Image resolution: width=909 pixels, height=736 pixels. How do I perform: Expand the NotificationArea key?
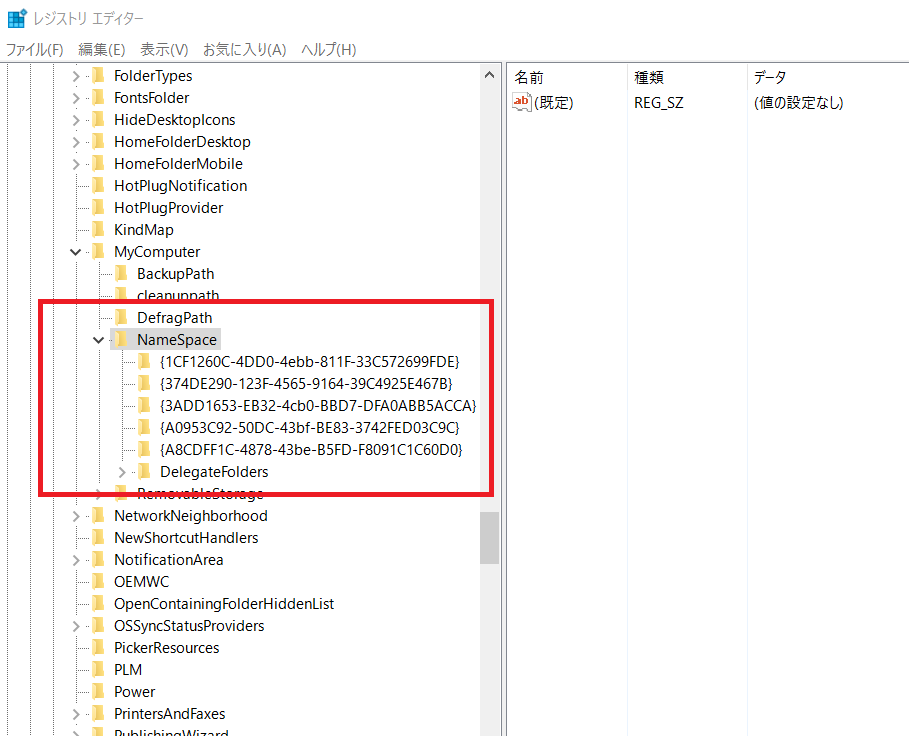[x=75, y=560]
